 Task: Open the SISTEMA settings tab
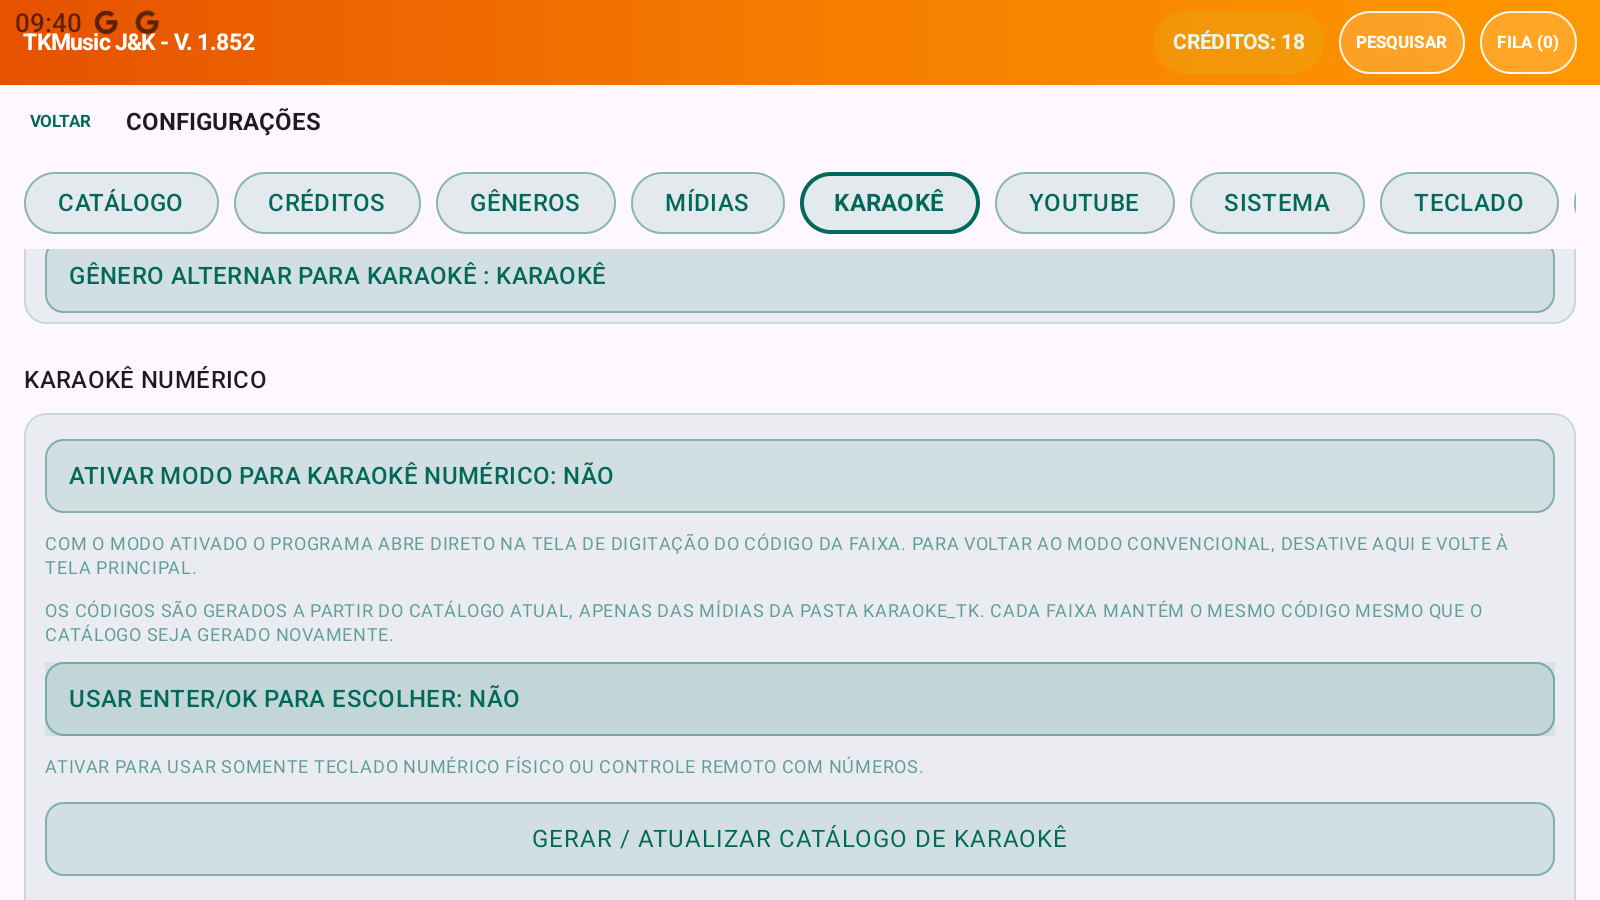point(1277,203)
